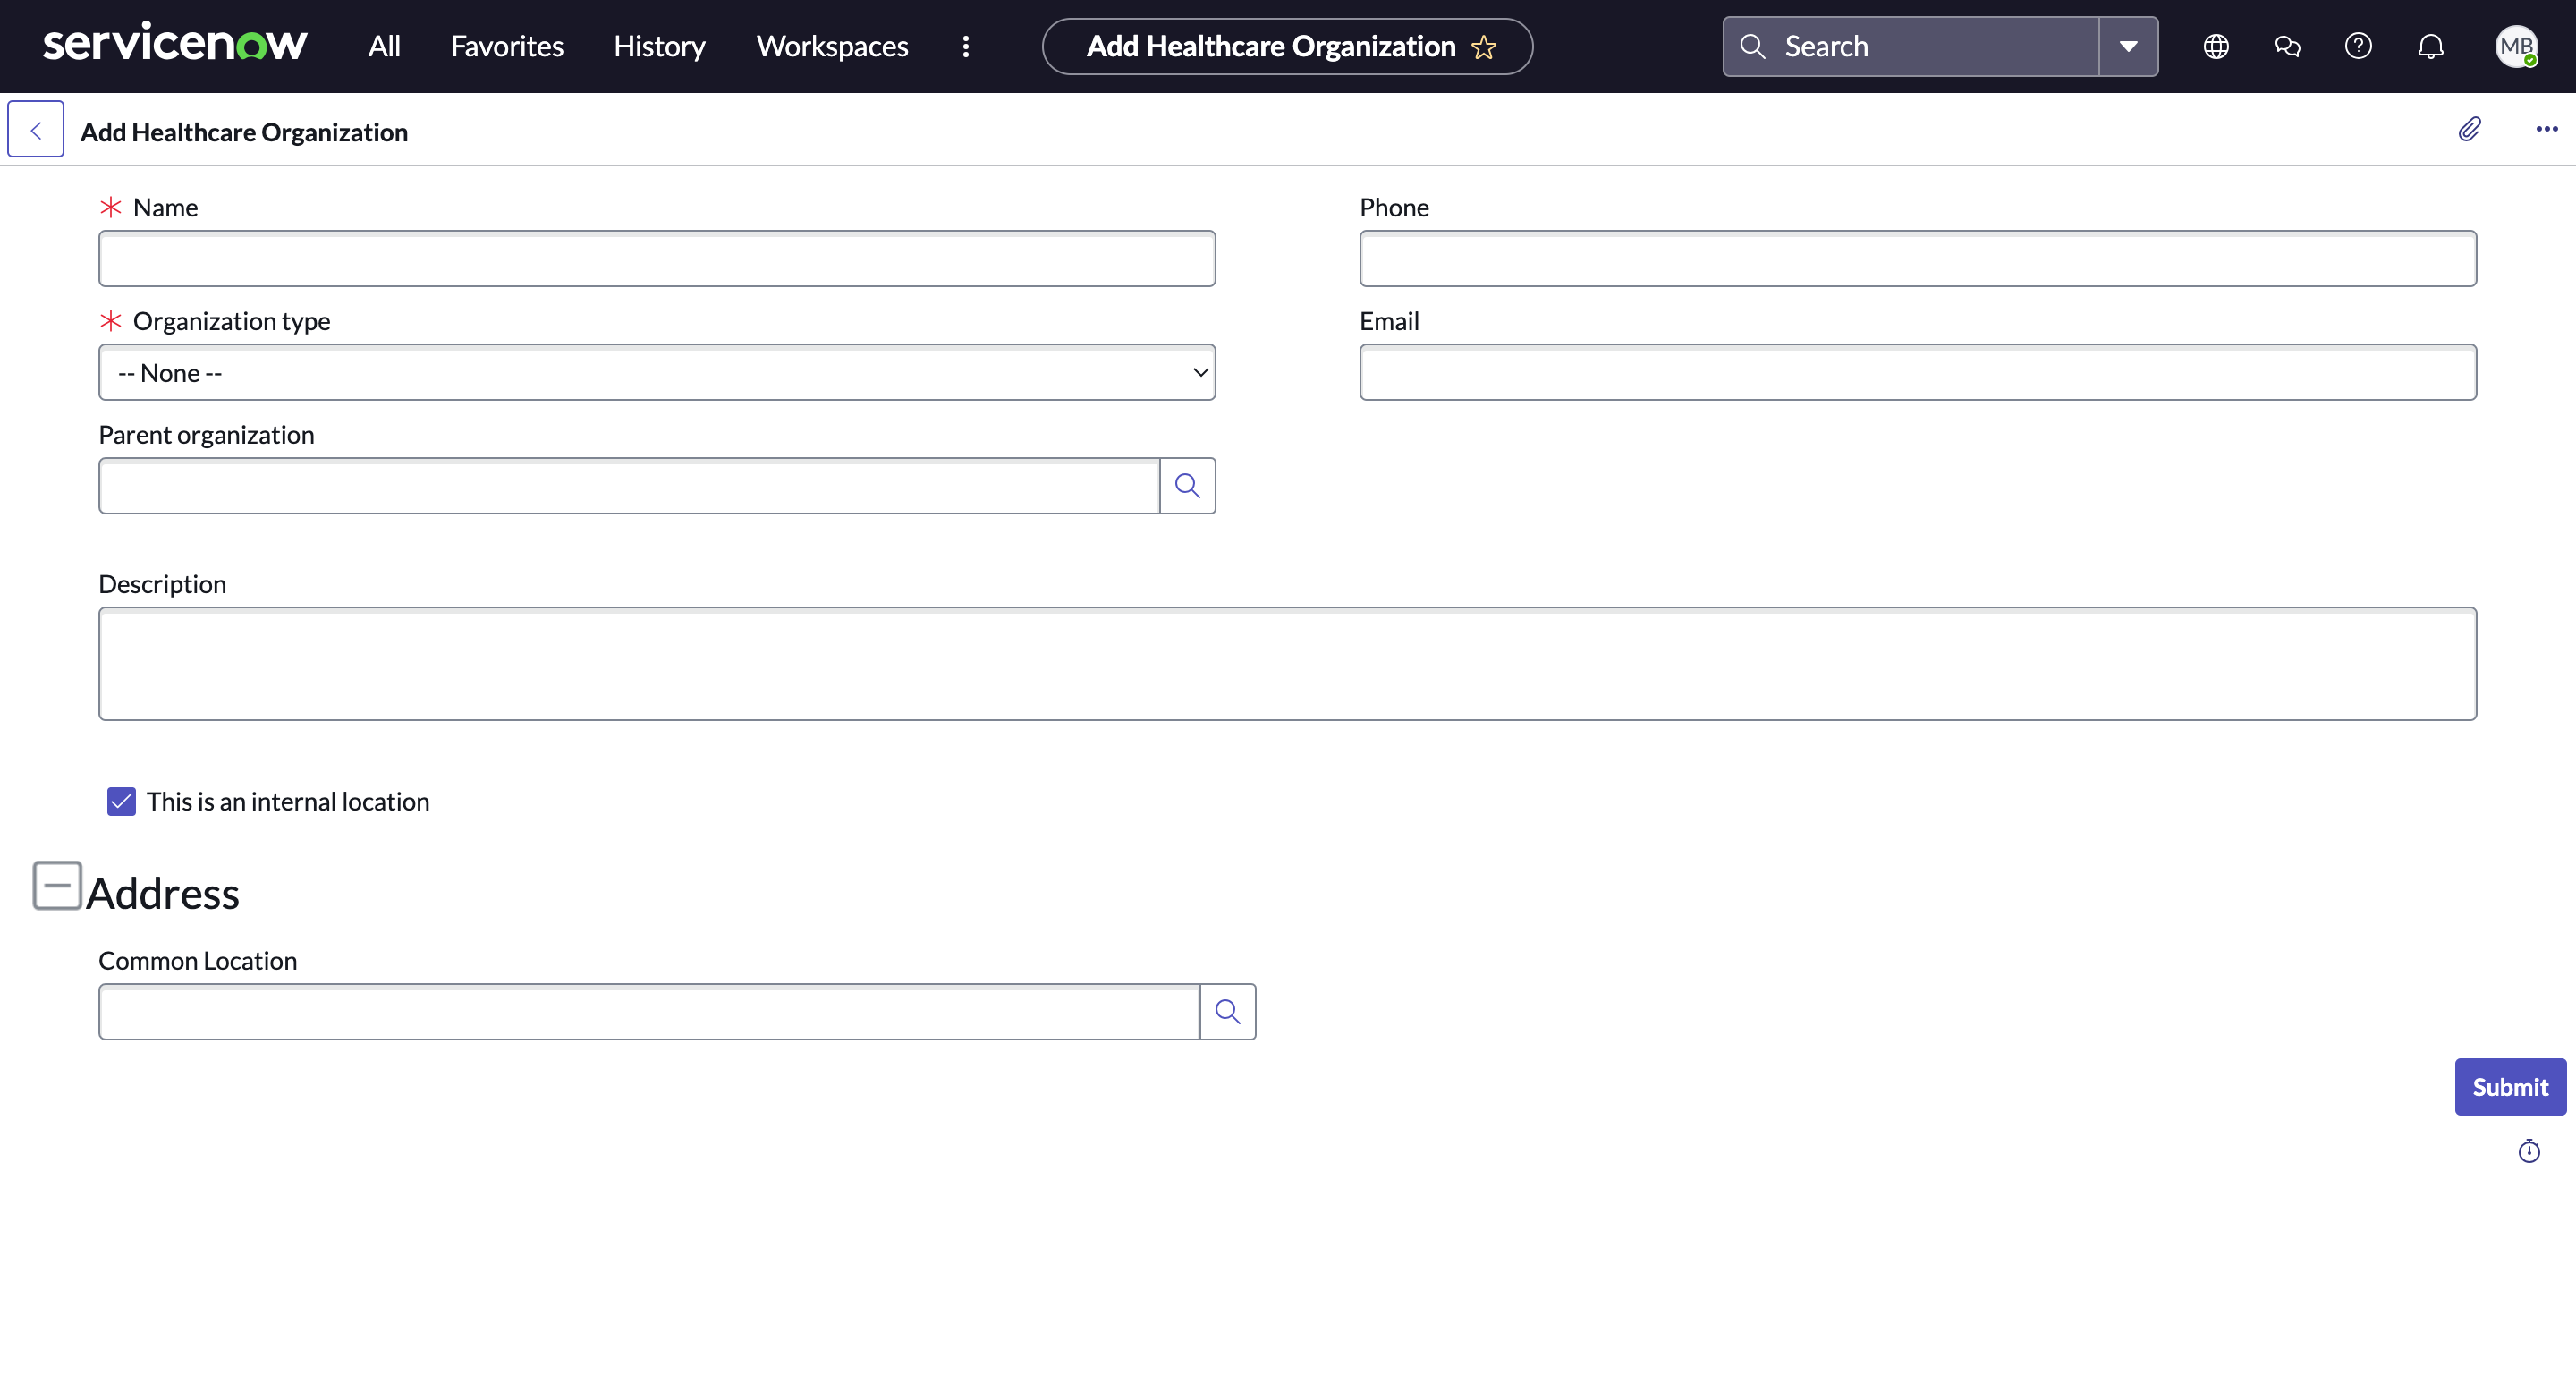Show notifications with the bell icon
Viewport: 2576px width, 1392px height.
2430,47
